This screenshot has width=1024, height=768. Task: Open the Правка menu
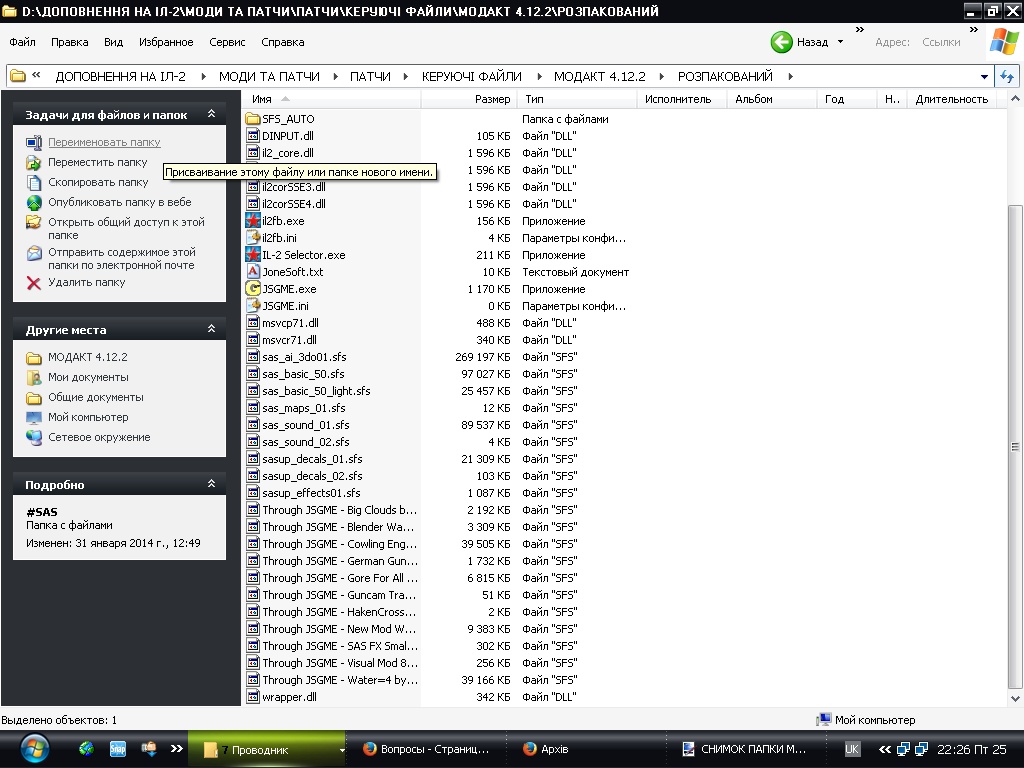tap(69, 42)
